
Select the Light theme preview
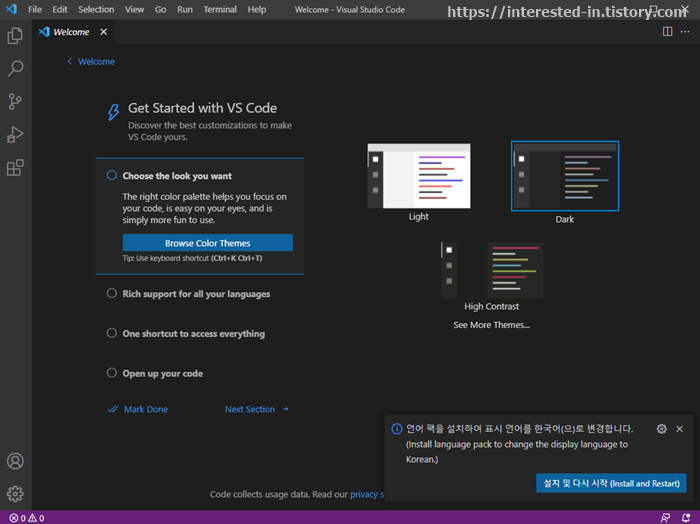[419, 176]
